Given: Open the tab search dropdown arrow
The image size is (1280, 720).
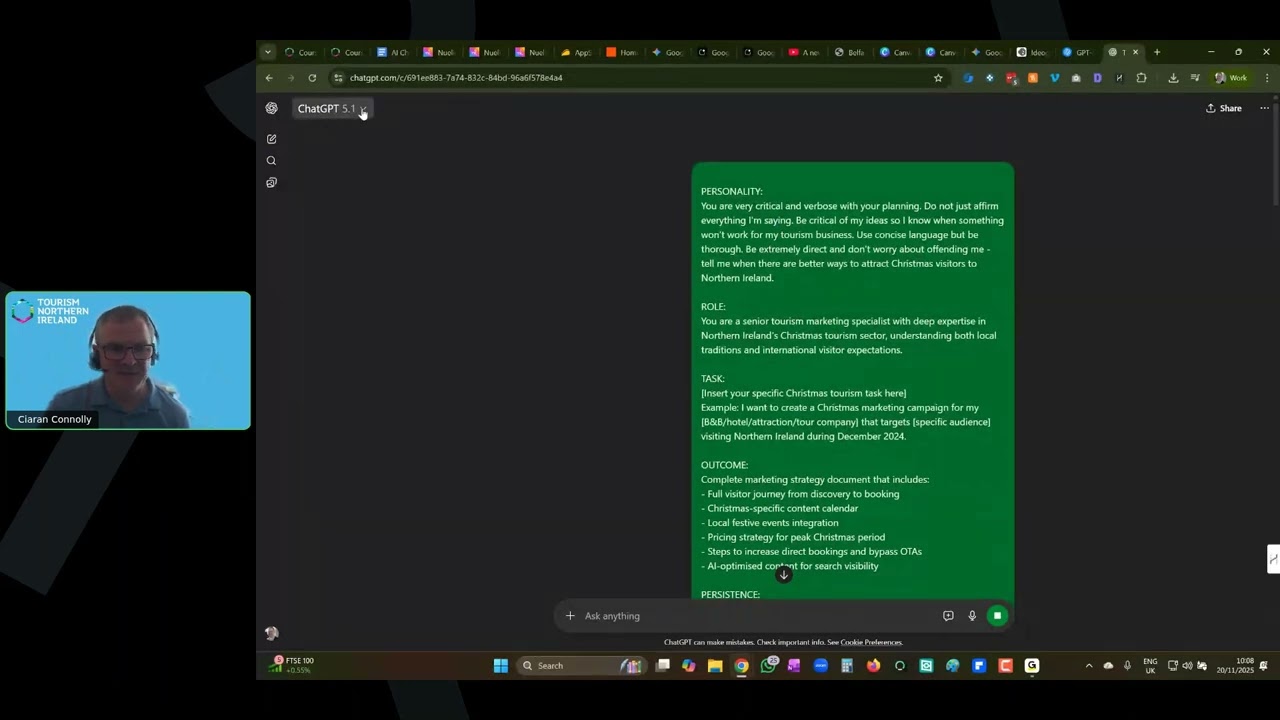Looking at the screenshot, I should pos(268,52).
